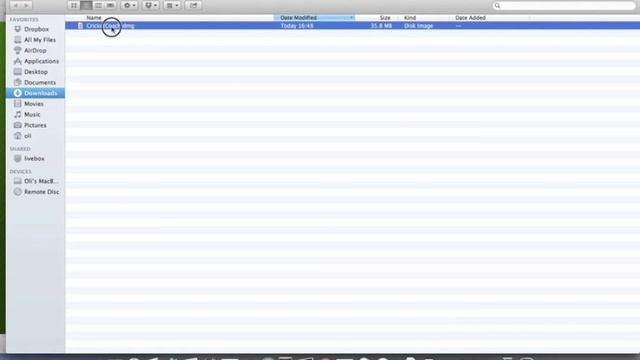Sort by the Name column header
Screen dimensions: 640x360
pos(93,18)
